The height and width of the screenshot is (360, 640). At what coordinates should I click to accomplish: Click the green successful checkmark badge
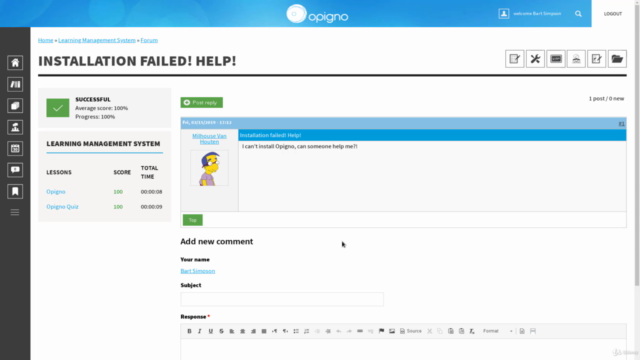58,108
